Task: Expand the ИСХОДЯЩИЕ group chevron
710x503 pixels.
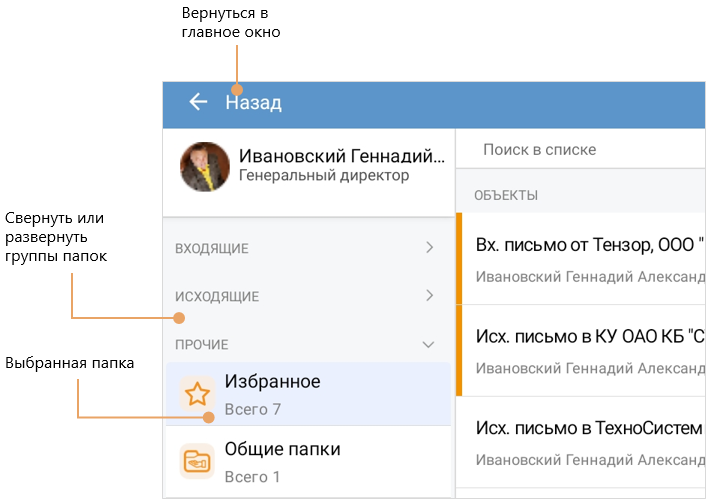Action: tap(429, 296)
